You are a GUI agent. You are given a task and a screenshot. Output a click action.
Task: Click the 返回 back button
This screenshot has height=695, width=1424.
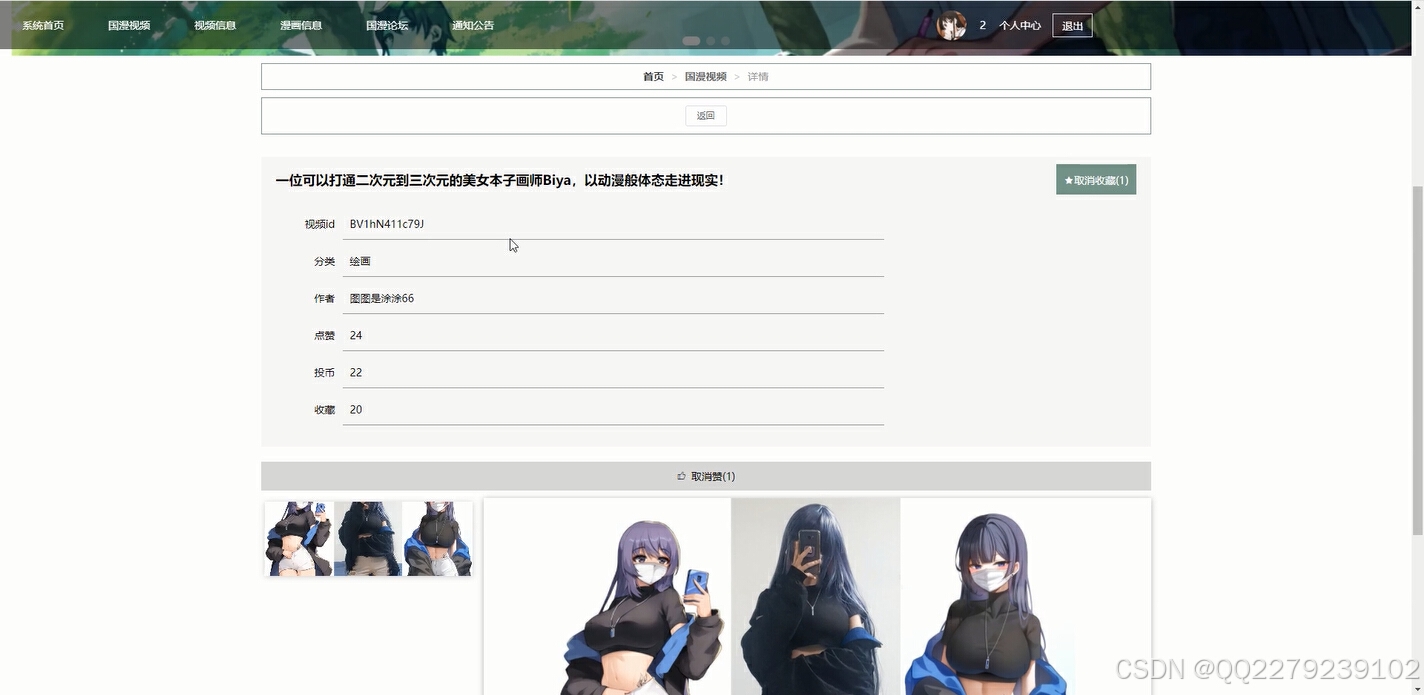point(705,115)
